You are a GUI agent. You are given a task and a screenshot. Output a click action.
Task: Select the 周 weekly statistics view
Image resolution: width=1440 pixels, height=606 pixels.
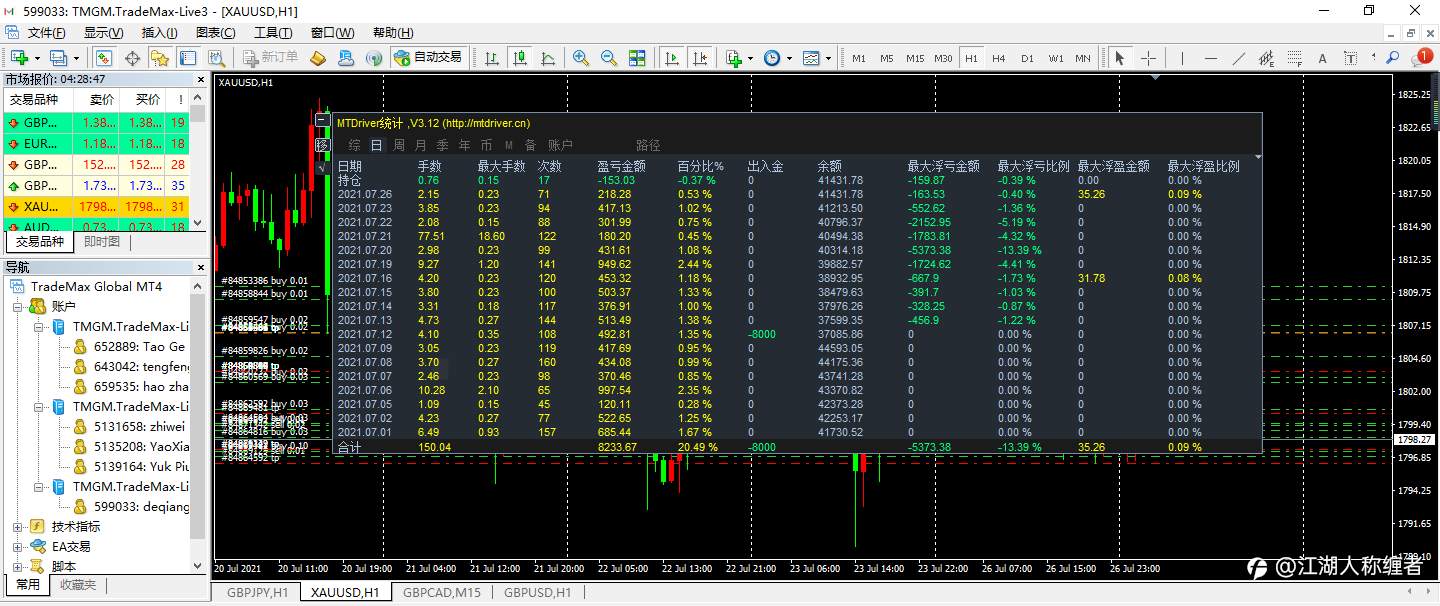click(x=398, y=145)
